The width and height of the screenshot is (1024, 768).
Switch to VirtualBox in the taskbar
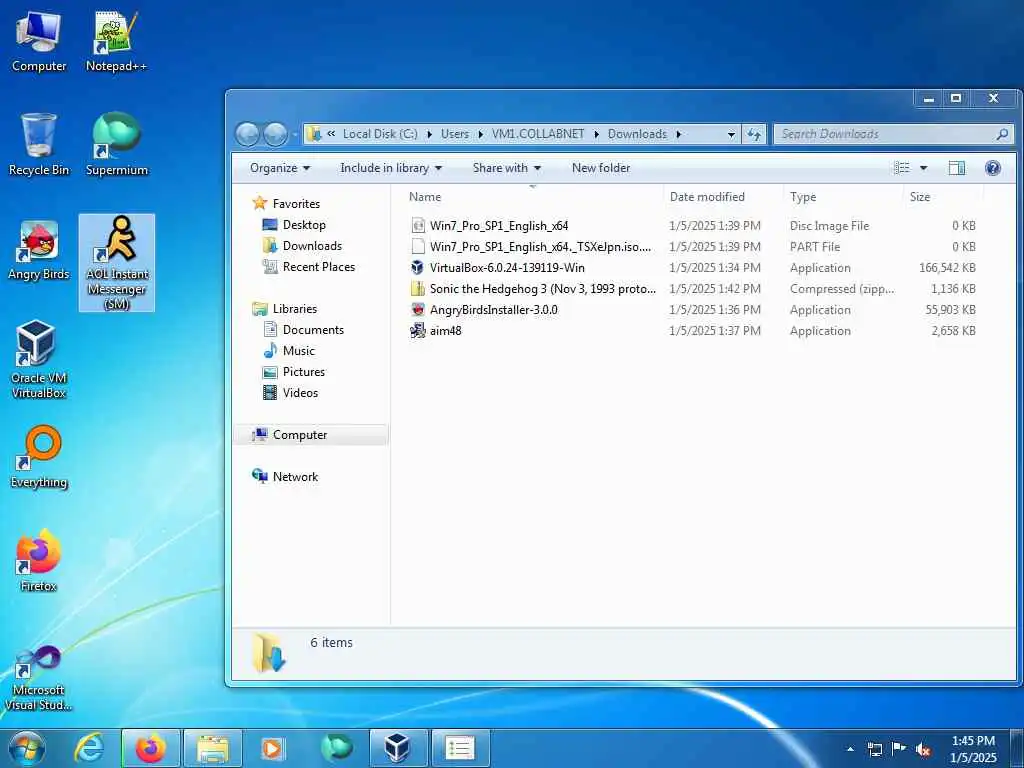(x=398, y=748)
